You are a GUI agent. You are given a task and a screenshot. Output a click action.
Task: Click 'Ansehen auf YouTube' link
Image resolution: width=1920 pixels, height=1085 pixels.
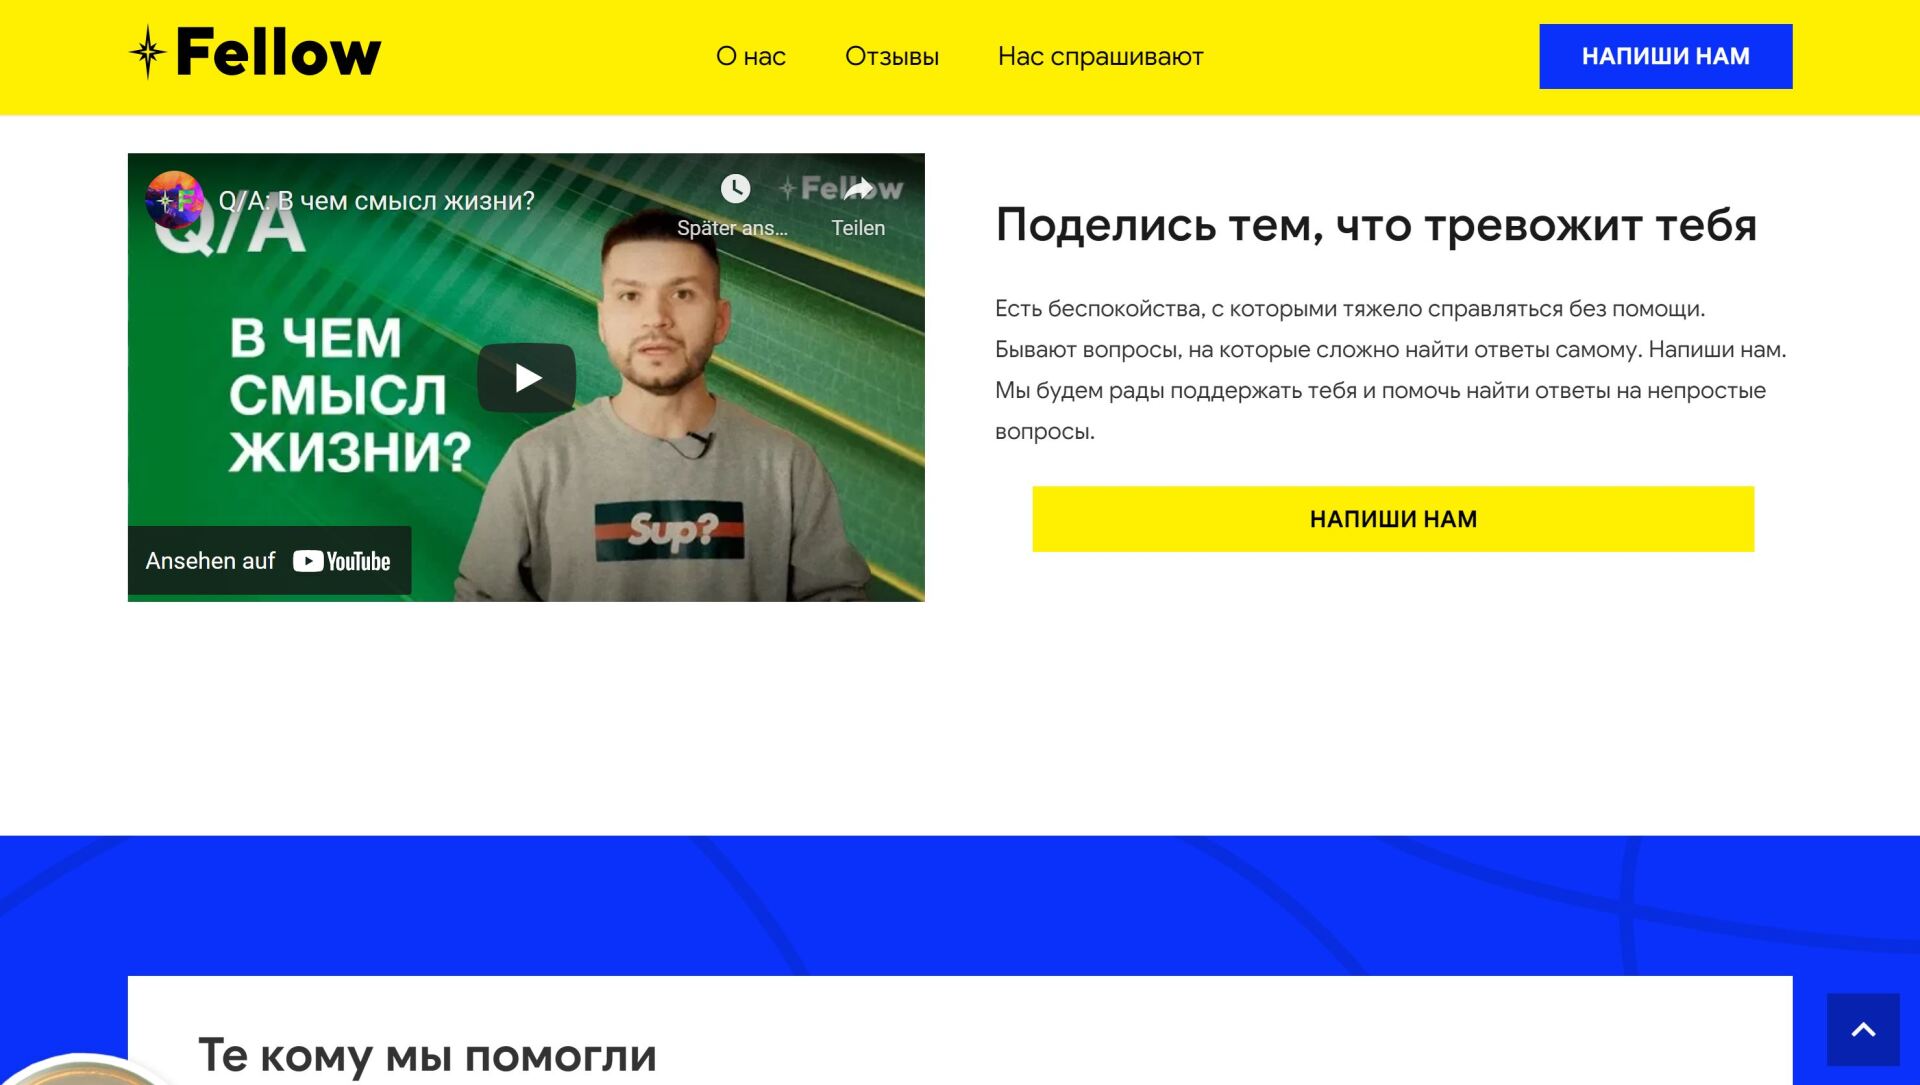[x=269, y=561]
